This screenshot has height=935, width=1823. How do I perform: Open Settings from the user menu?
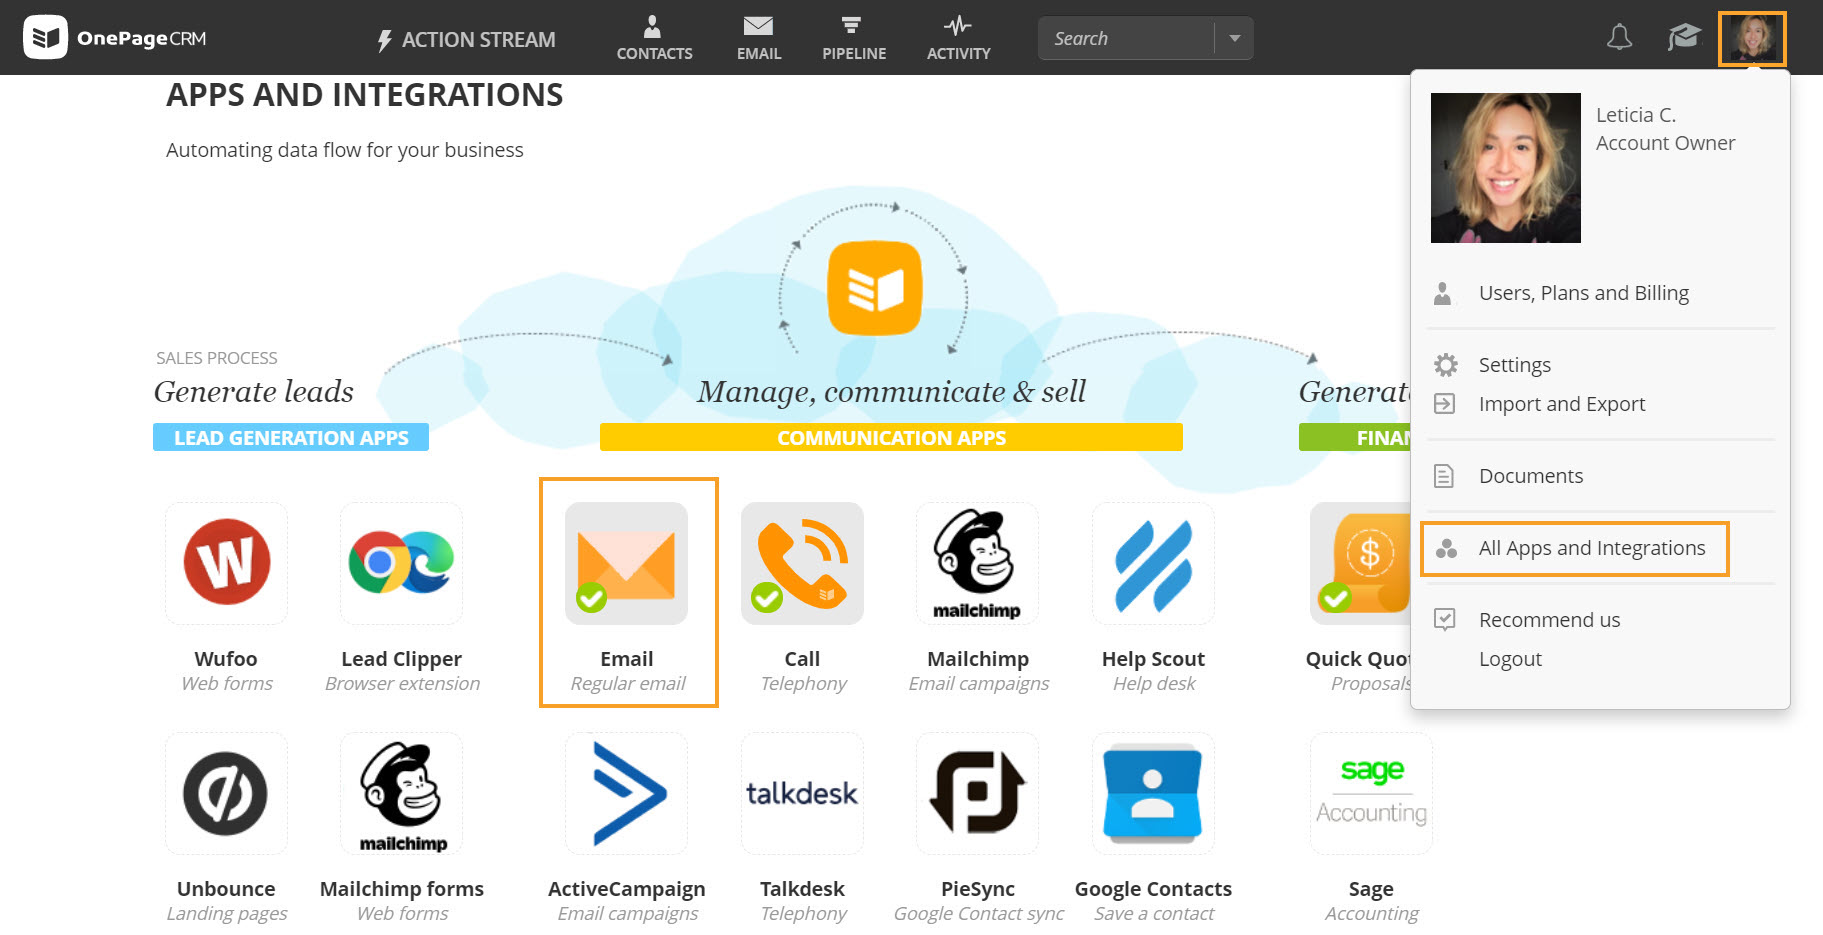1514,365
